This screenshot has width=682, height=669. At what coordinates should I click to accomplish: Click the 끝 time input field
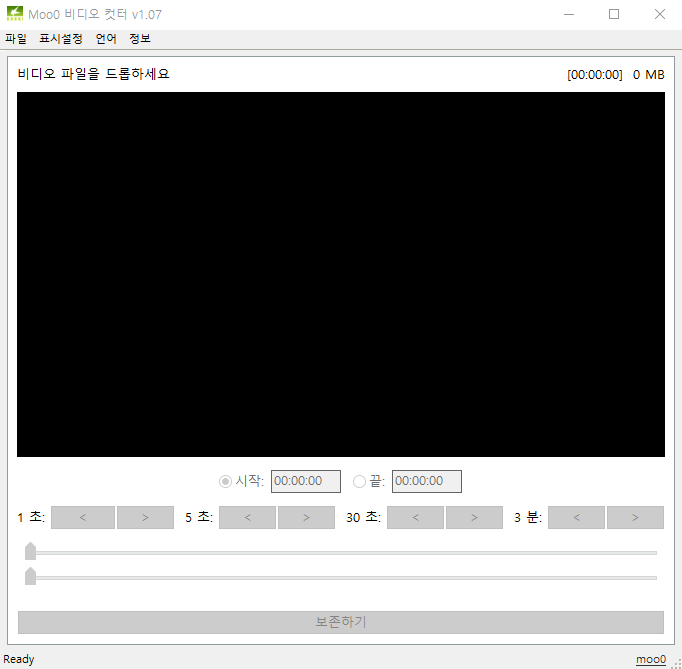click(x=427, y=481)
